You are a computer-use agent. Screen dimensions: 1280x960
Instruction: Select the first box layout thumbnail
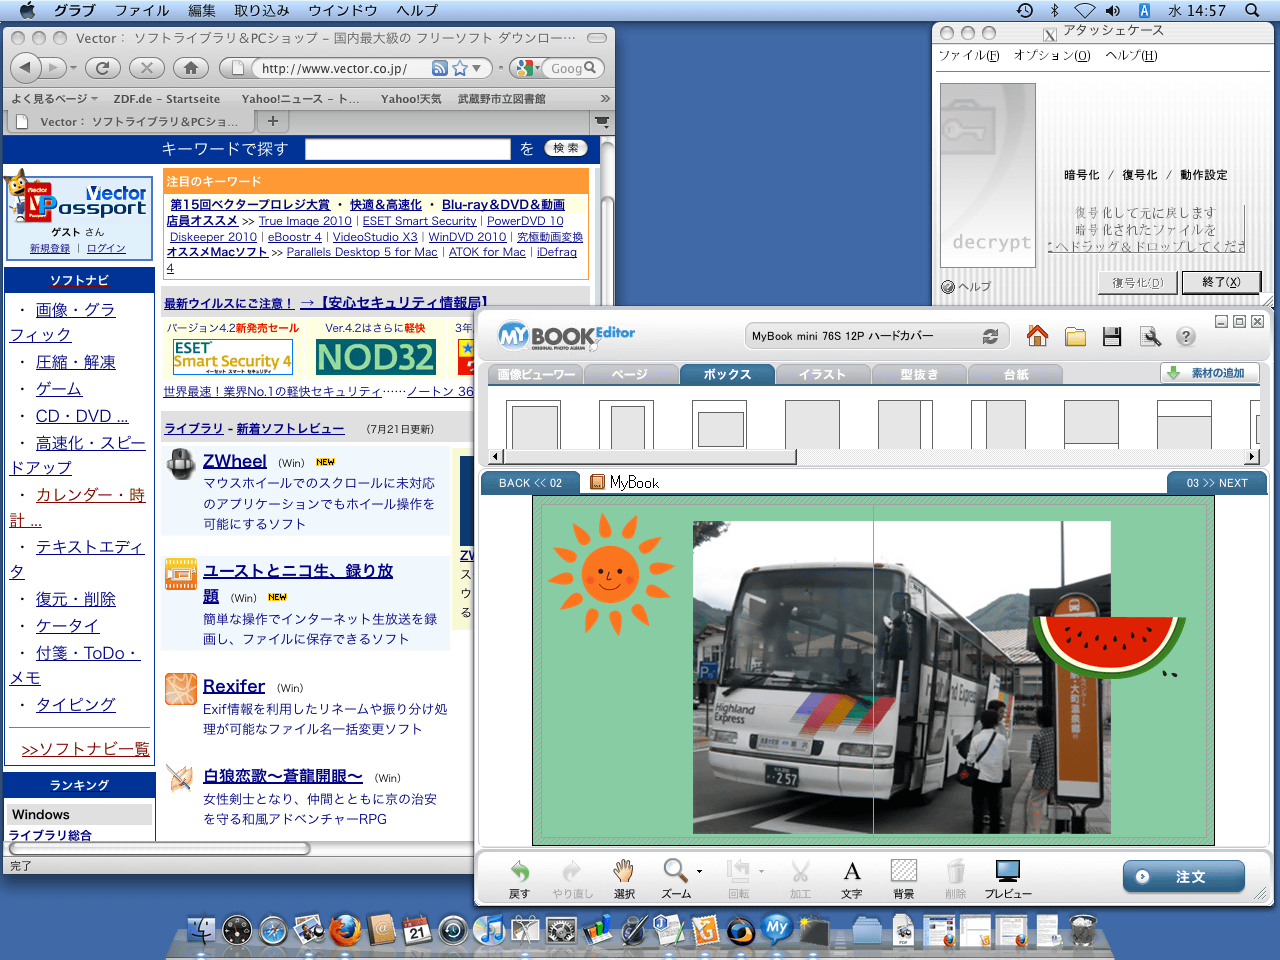coord(534,425)
